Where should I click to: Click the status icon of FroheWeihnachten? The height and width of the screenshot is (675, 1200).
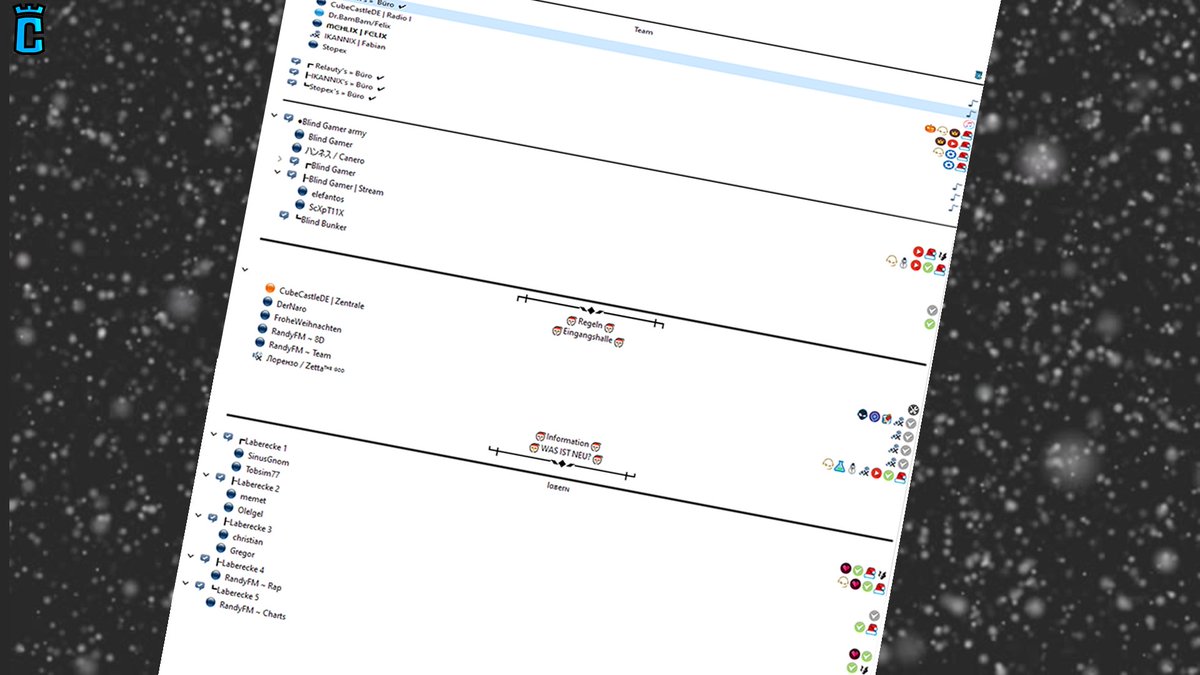tap(265, 315)
